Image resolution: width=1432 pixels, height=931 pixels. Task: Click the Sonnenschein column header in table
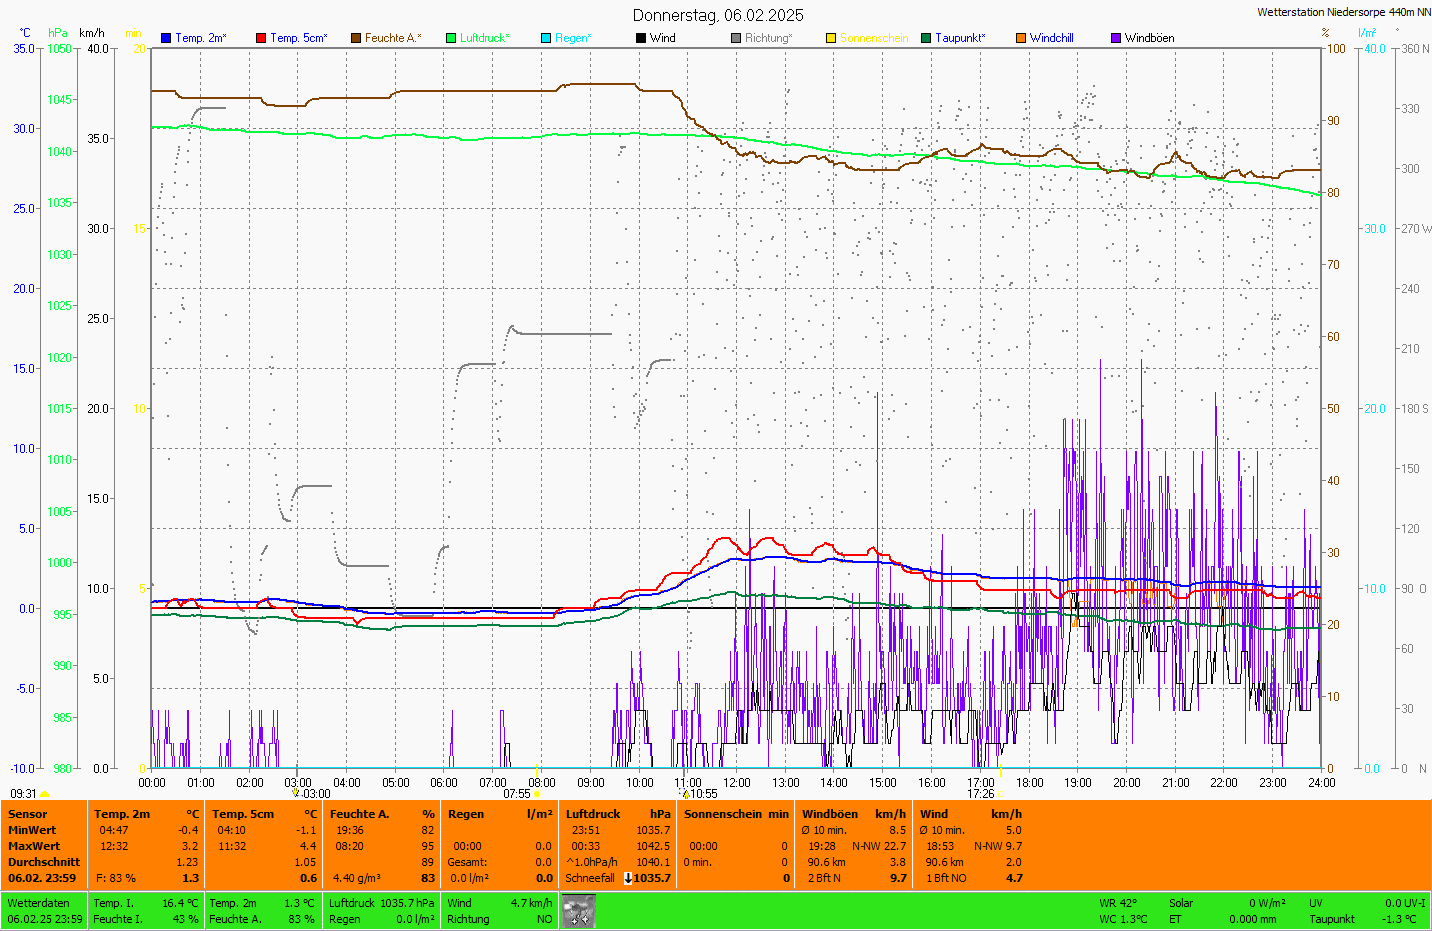tap(722, 814)
